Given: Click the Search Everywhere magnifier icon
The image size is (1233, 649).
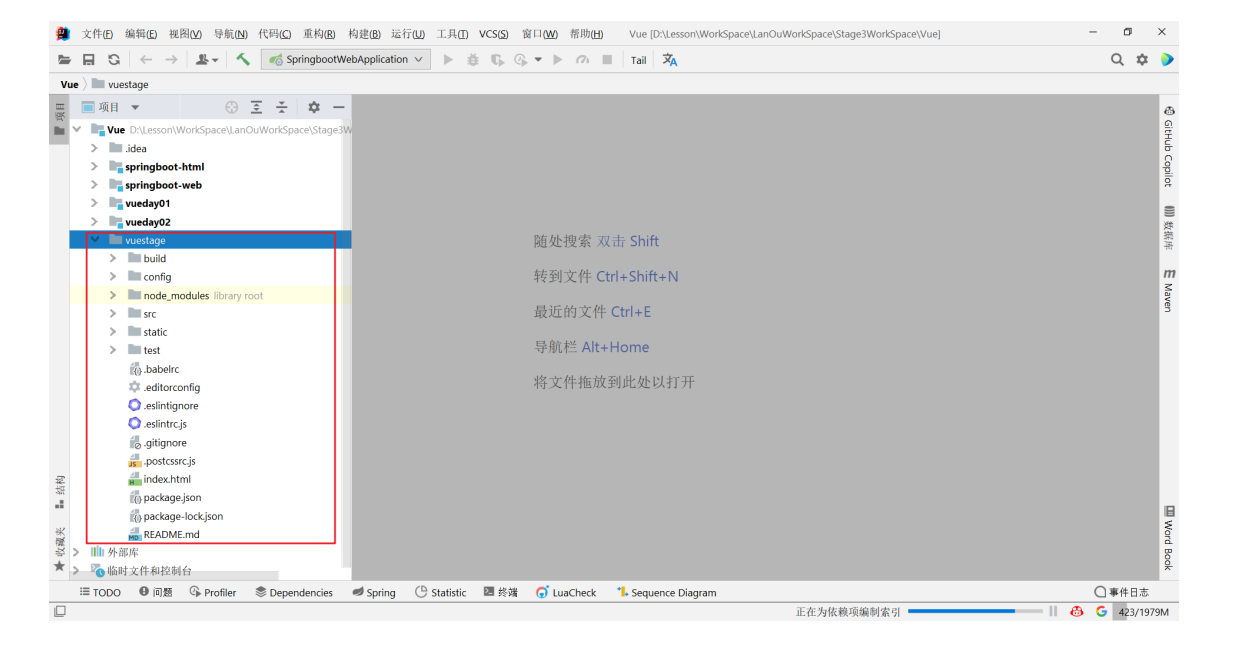Looking at the screenshot, I should coord(1117,60).
